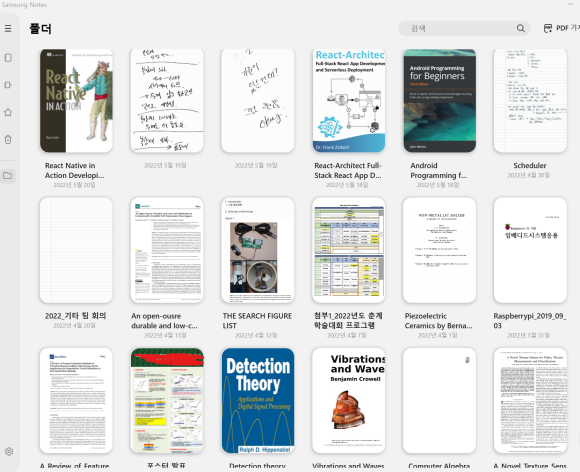
Task: Open the hamburger navigation menu
Action: tap(8, 28)
